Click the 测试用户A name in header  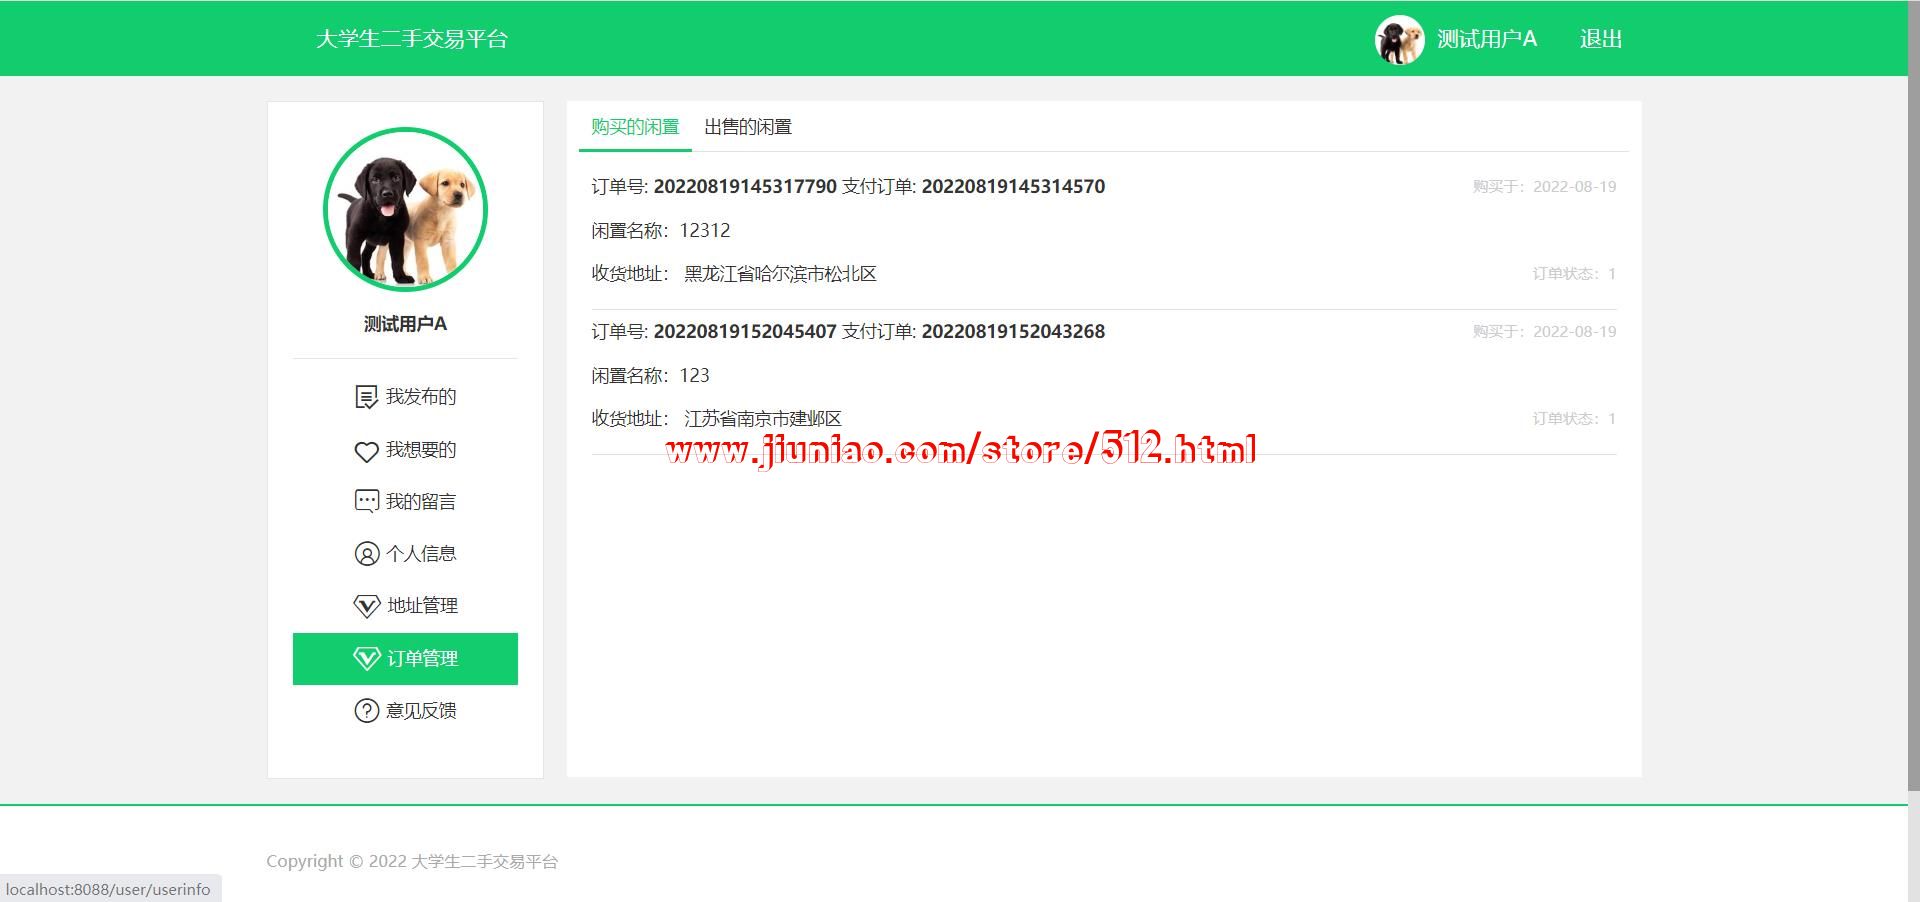point(1486,39)
